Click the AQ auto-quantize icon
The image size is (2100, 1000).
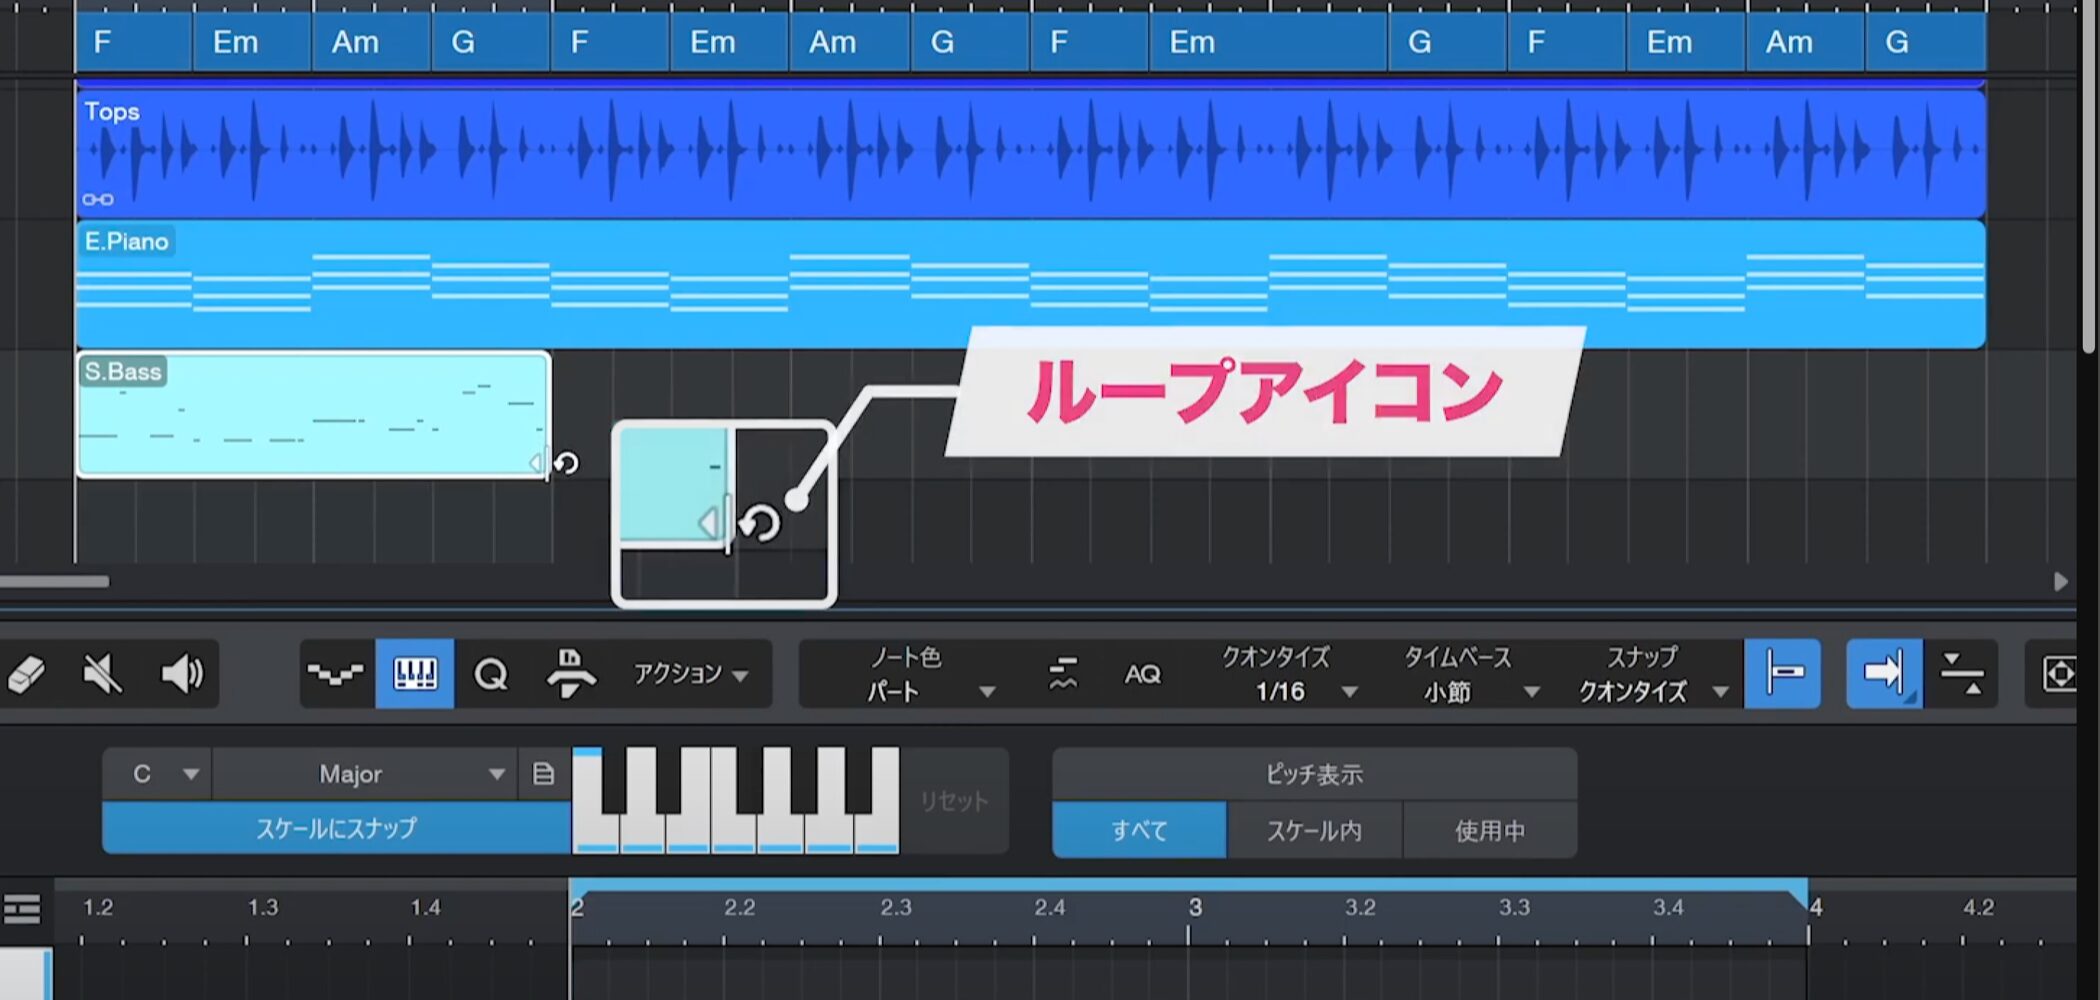(1142, 674)
